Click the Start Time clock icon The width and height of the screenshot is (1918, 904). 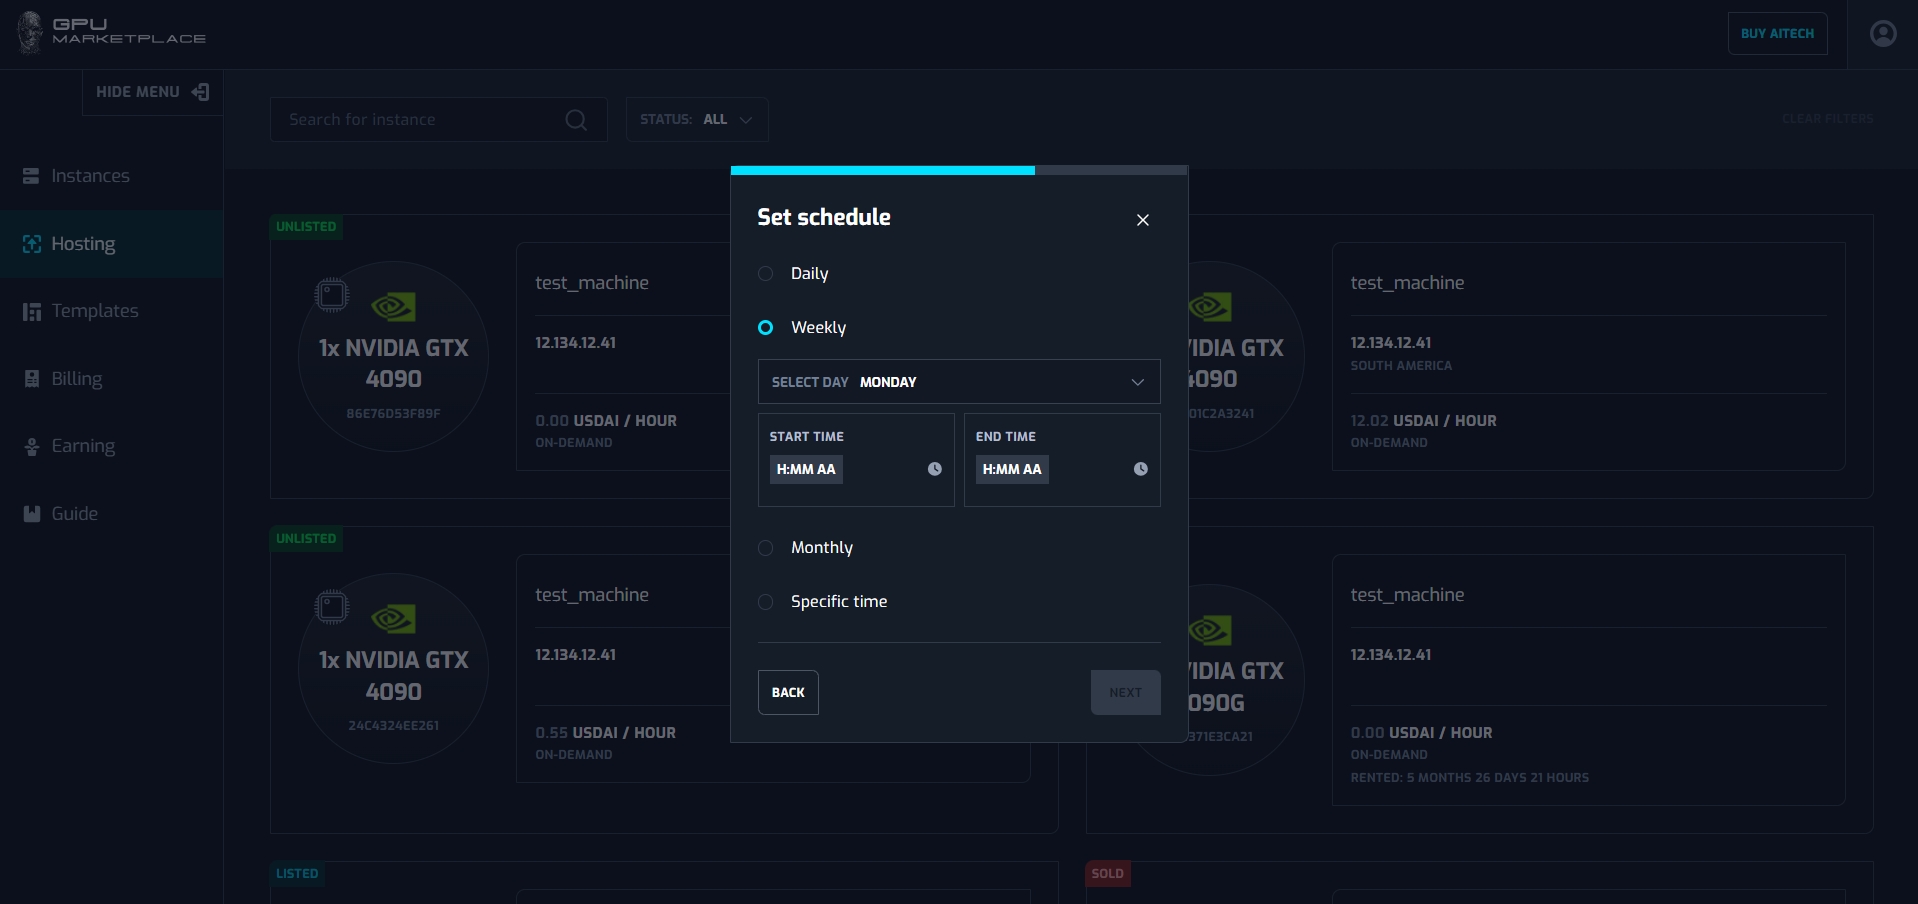pyautogui.click(x=934, y=469)
